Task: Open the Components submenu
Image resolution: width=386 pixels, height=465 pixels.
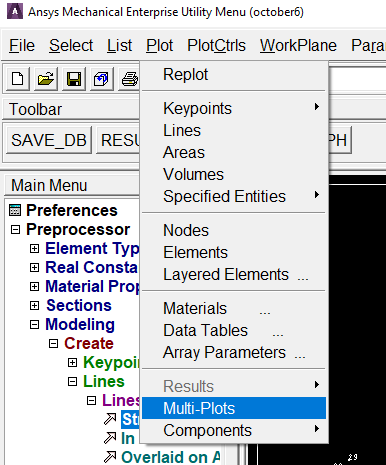Action: point(233,430)
